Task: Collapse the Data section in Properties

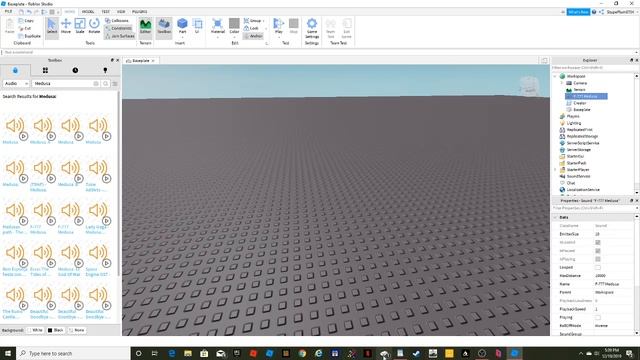Action: click(x=555, y=217)
